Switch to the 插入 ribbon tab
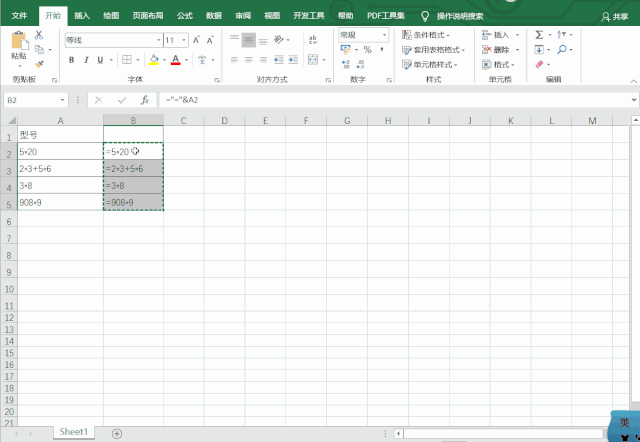The height and width of the screenshot is (442, 640). [x=82, y=16]
